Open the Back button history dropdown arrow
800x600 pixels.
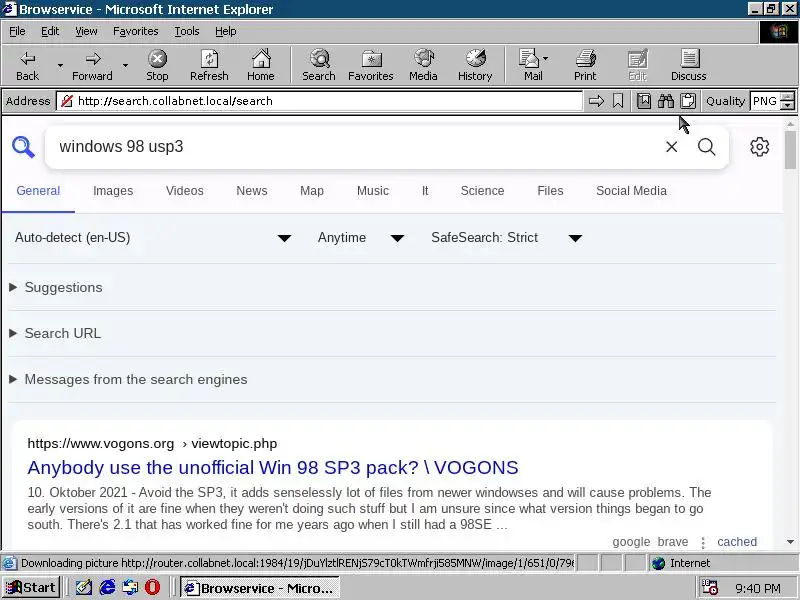[x=60, y=65]
